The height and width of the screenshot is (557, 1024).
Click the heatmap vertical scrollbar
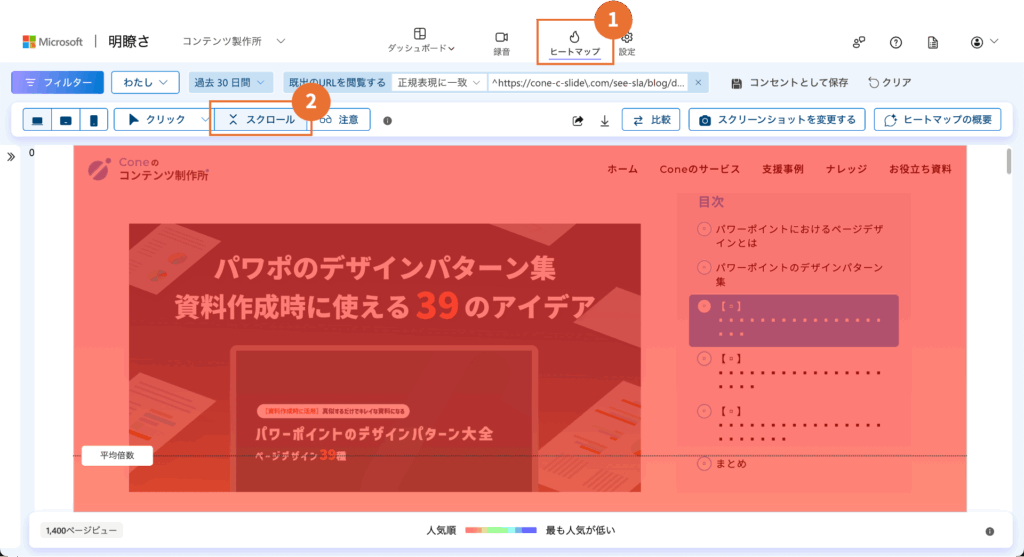(1009, 161)
